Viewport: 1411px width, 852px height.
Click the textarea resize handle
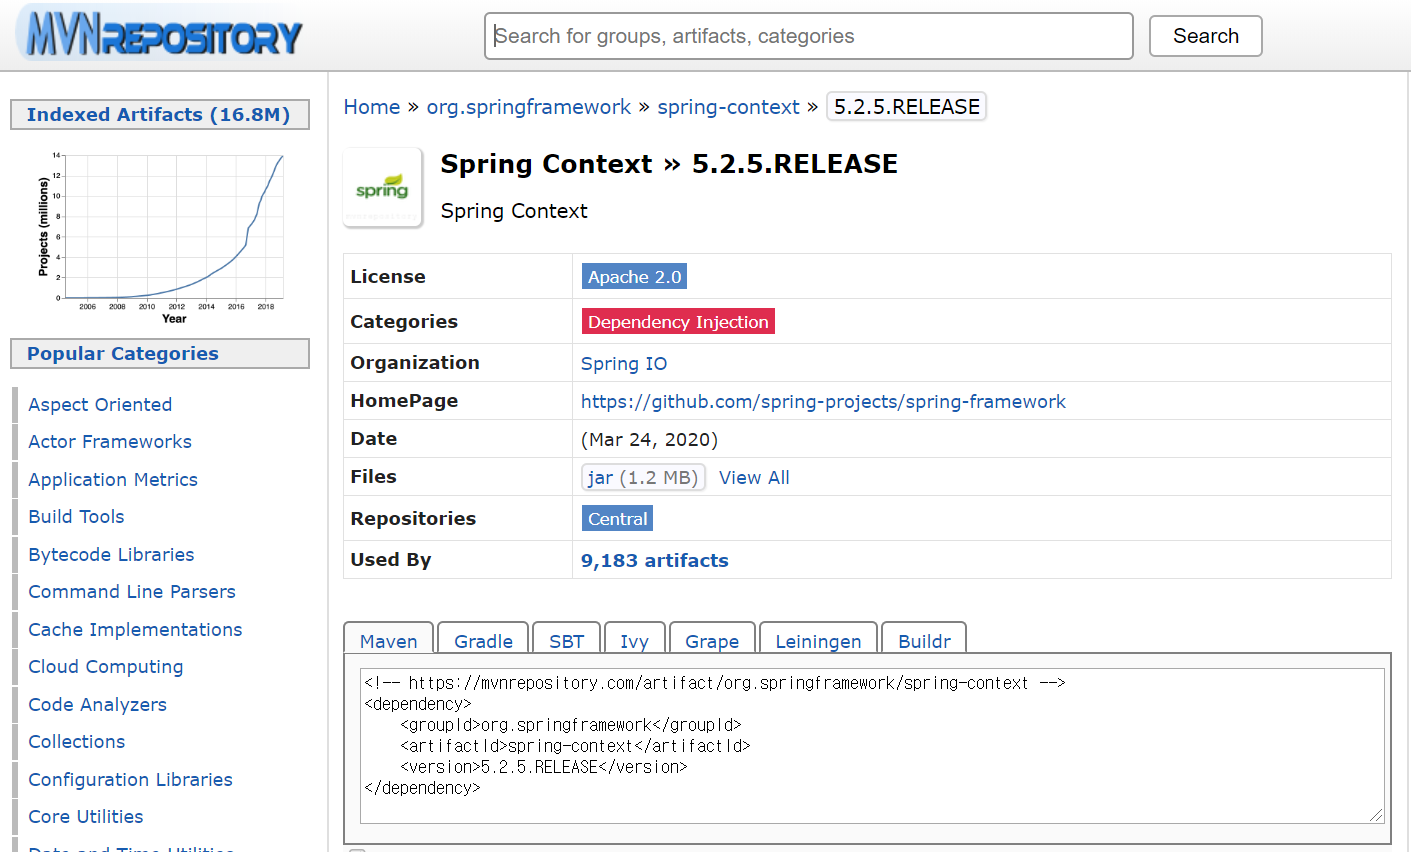click(1377, 816)
